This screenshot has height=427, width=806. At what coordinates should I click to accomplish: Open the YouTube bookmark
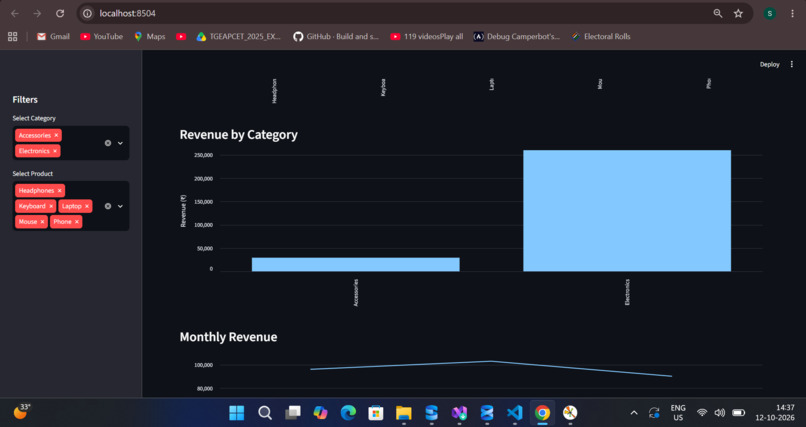pos(101,36)
